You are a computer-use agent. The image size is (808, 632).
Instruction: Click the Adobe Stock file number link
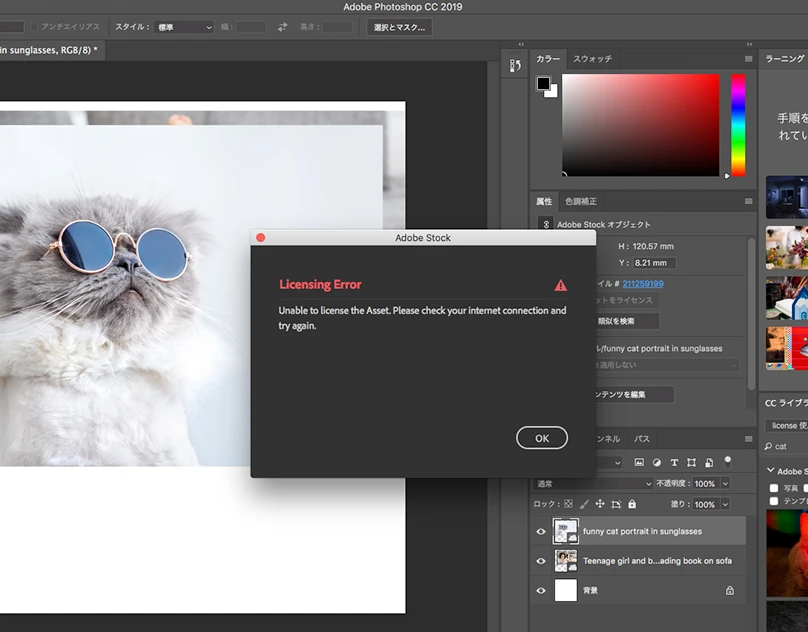tap(643, 284)
